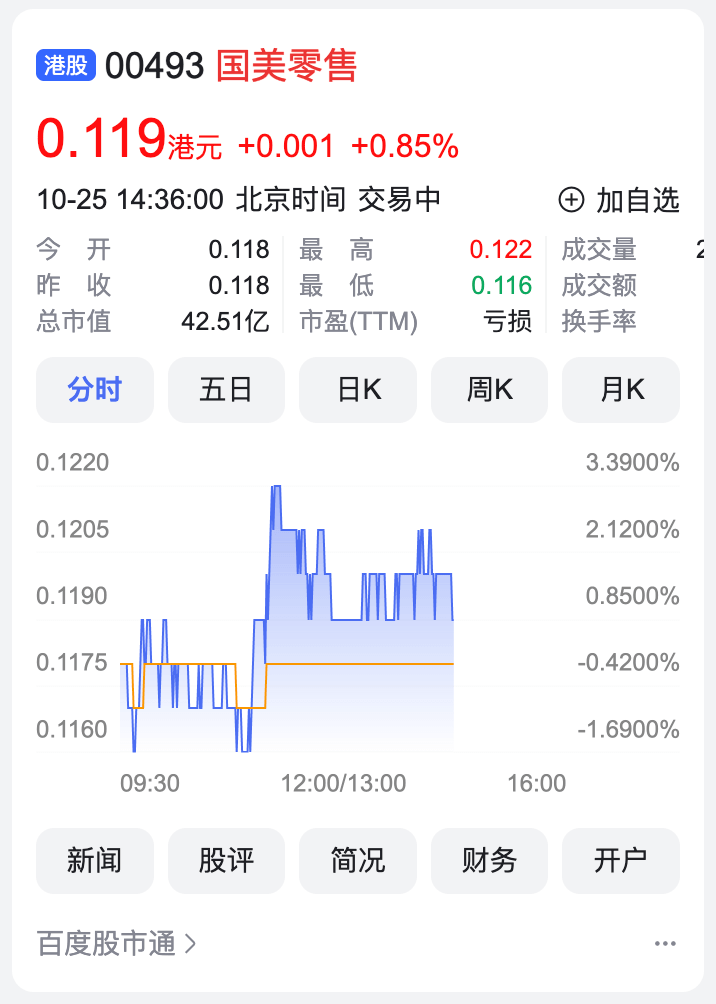Click the -1.6900% axis label

(x=628, y=729)
